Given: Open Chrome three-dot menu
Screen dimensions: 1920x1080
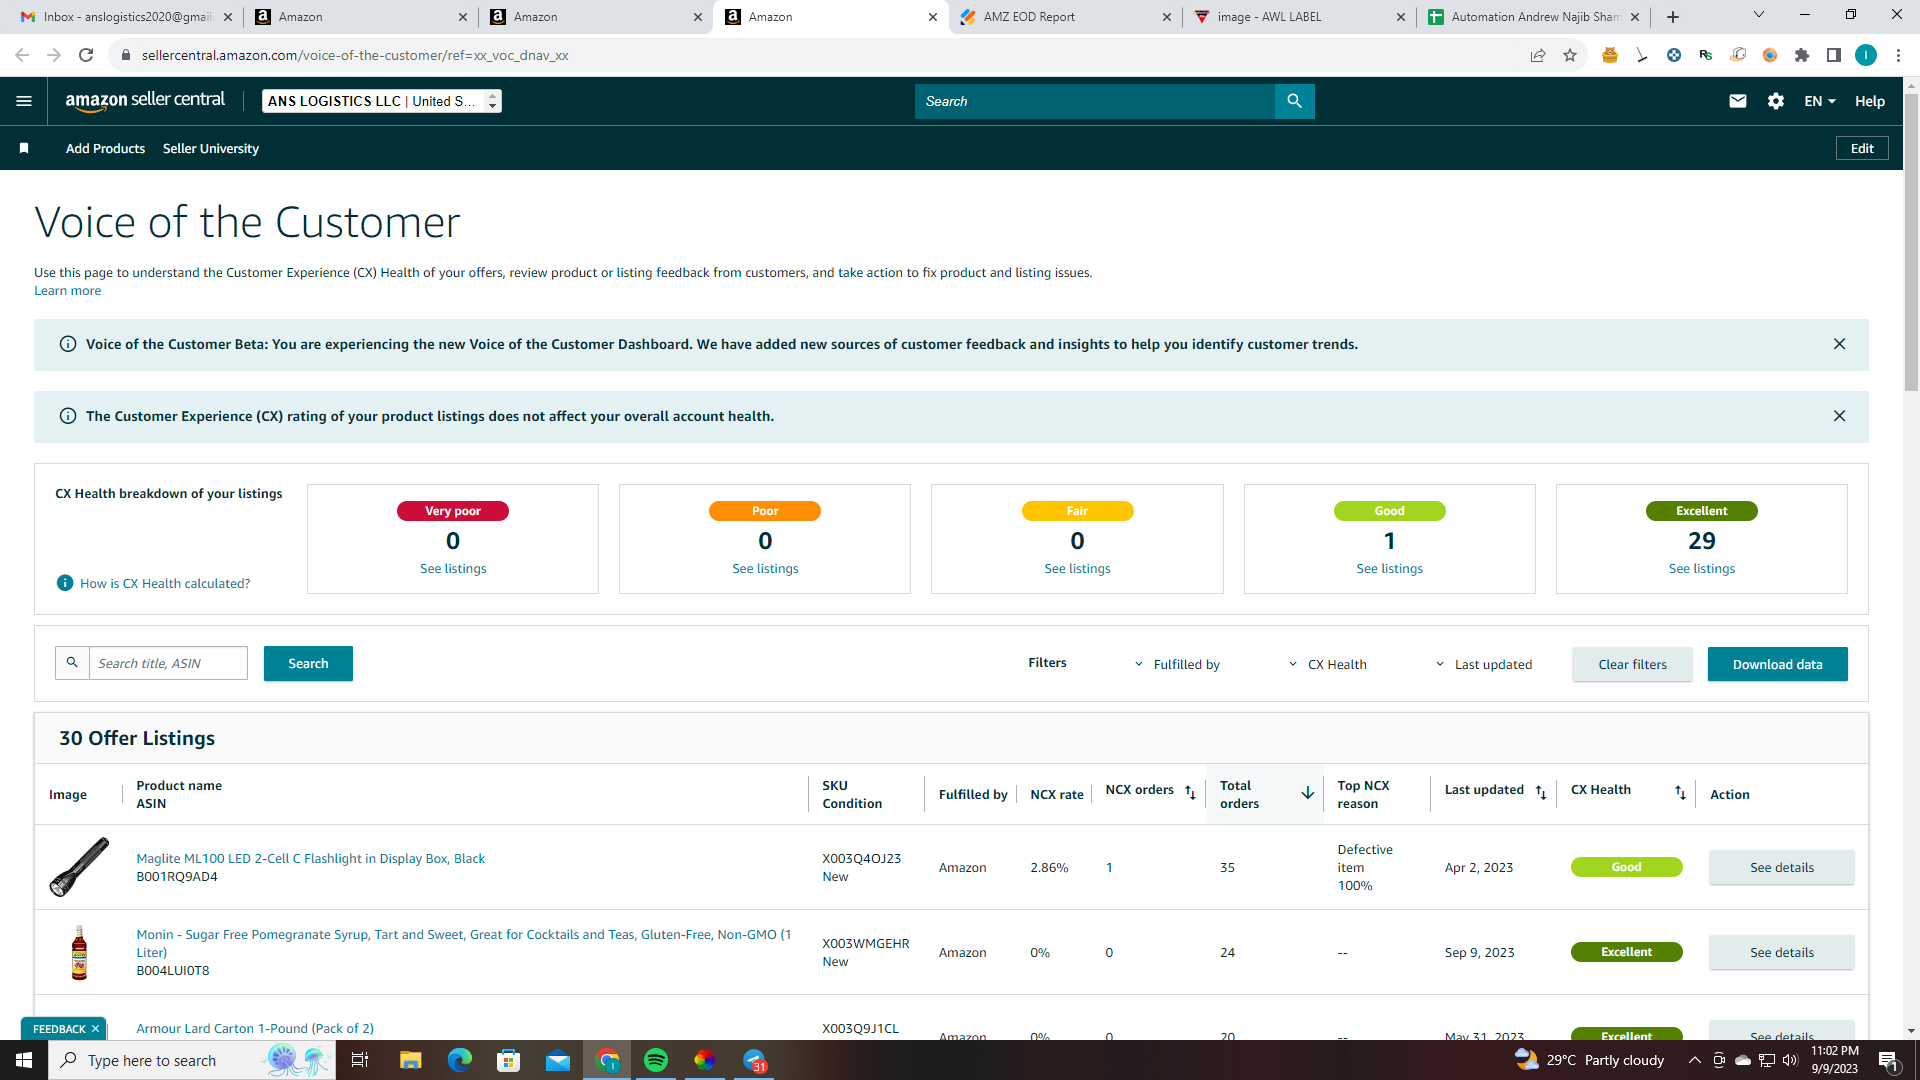Looking at the screenshot, I should click(1898, 55).
